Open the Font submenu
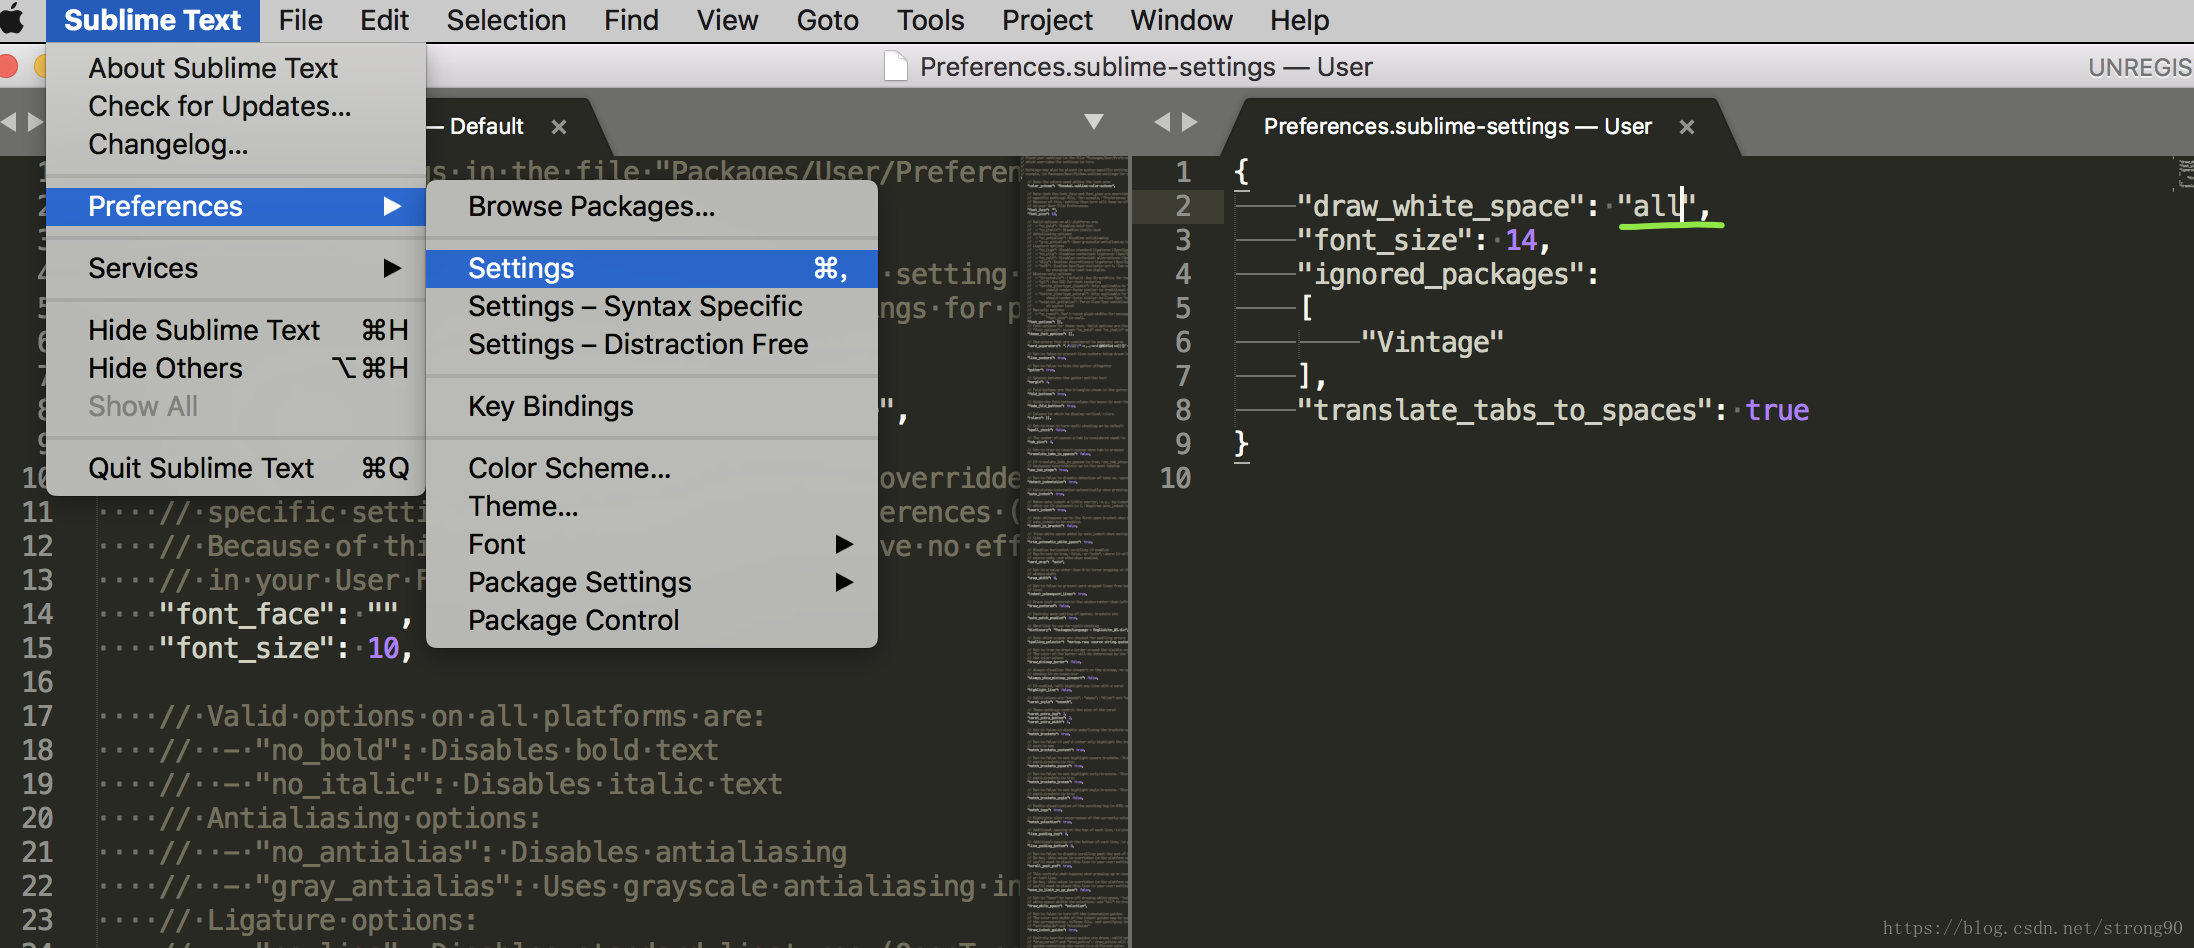 652,544
